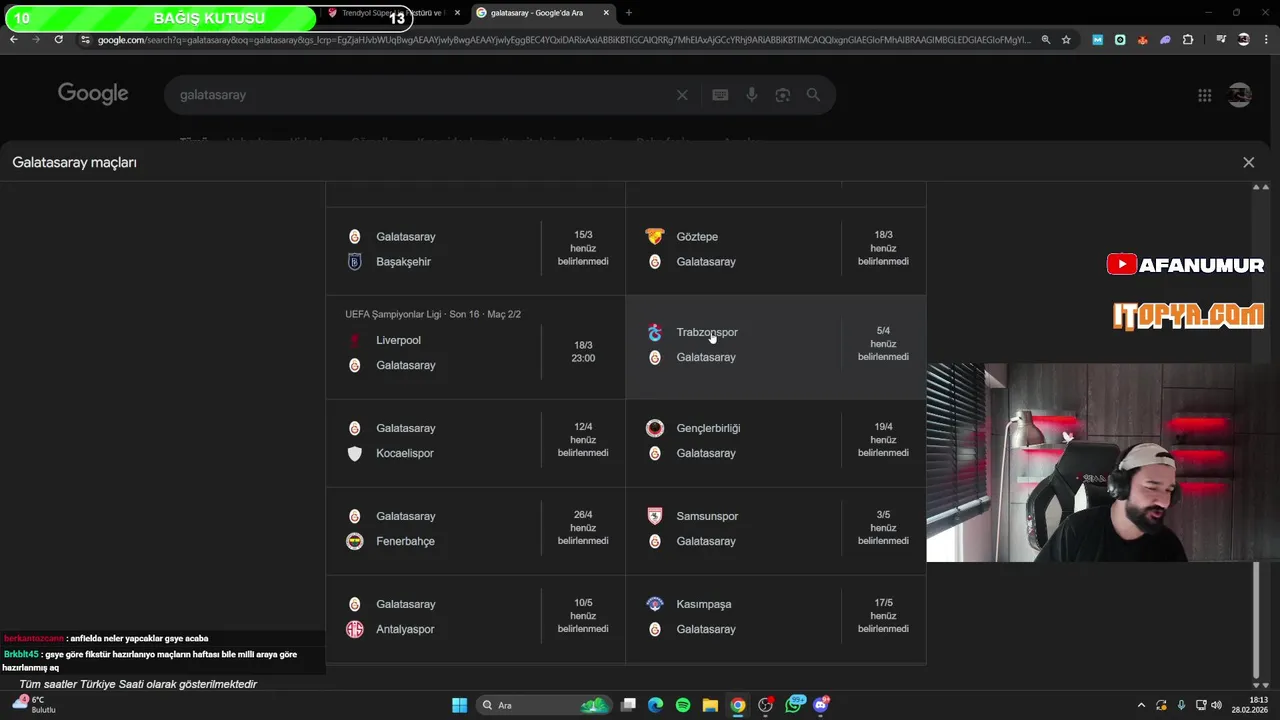Click the Google logo
The height and width of the screenshot is (720, 1280).
click(x=93, y=94)
